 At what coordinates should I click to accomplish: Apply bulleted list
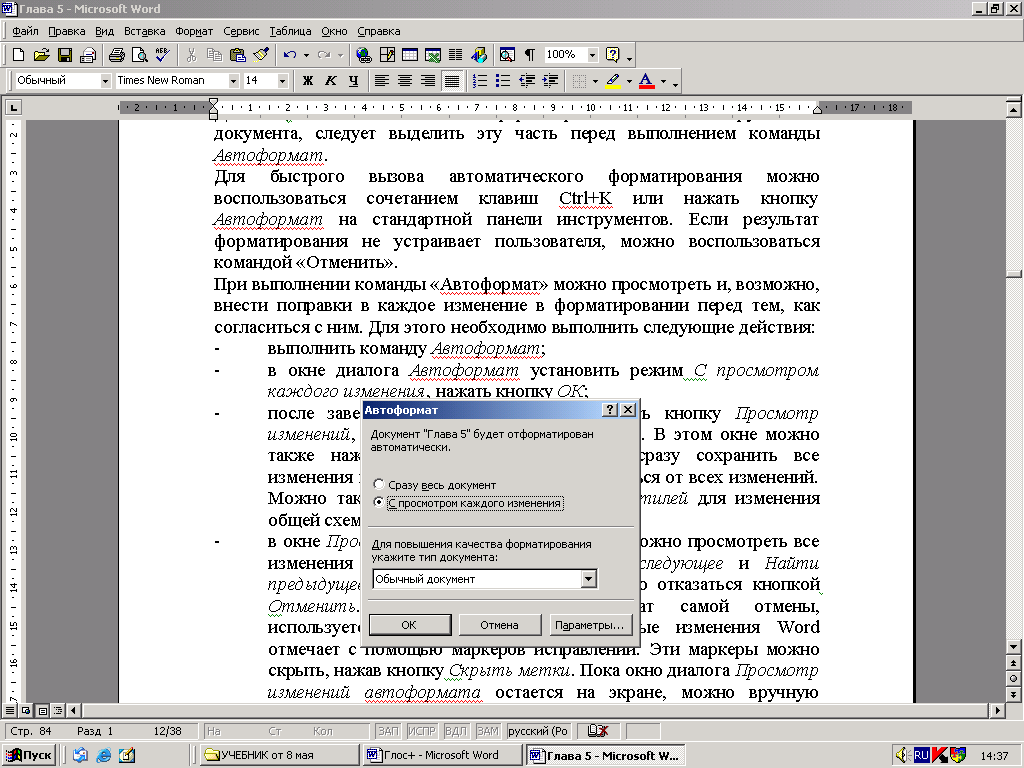pyautogui.click(x=503, y=81)
